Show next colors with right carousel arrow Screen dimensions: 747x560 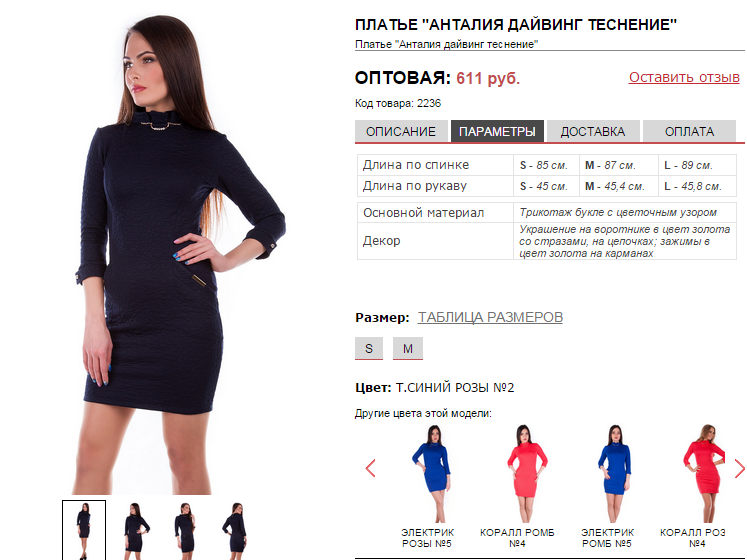[x=739, y=468]
